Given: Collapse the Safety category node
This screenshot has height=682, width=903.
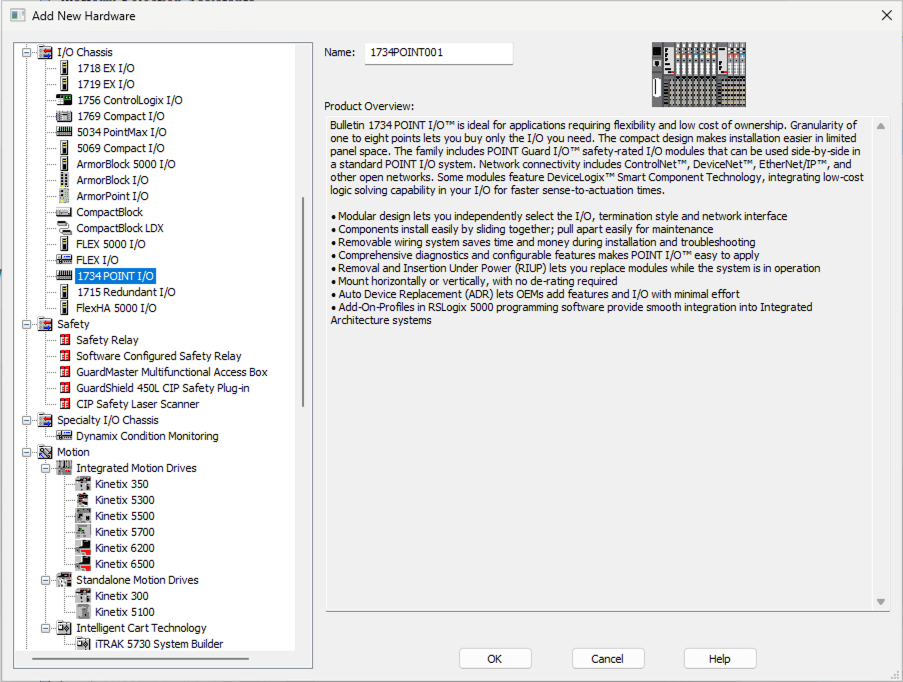Looking at the screenshot, I should click(x=27, y=324).
